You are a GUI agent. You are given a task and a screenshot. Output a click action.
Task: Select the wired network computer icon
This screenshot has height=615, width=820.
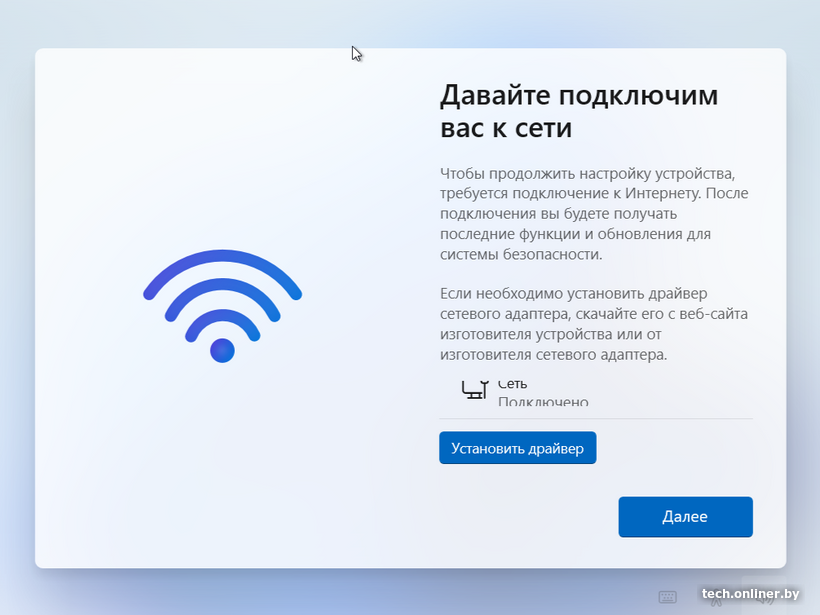[x=475, y=390]
